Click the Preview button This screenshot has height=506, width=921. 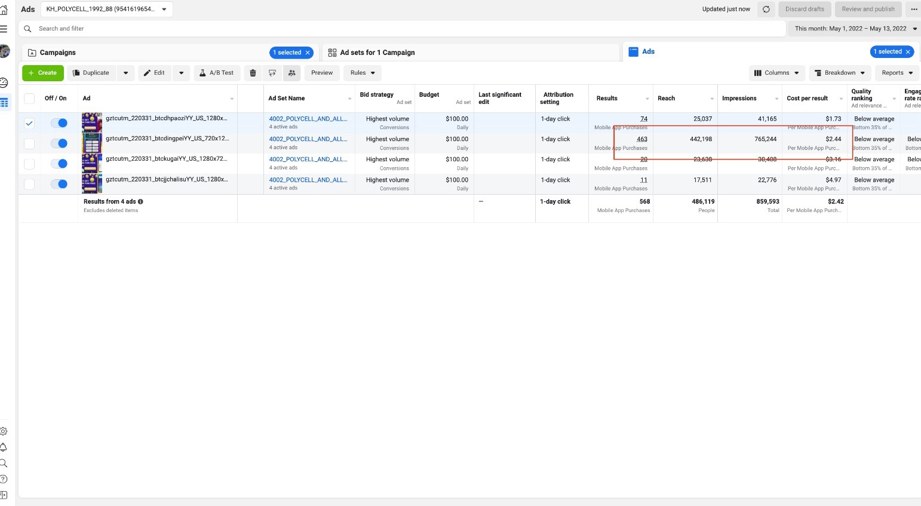tap(322, 73)
